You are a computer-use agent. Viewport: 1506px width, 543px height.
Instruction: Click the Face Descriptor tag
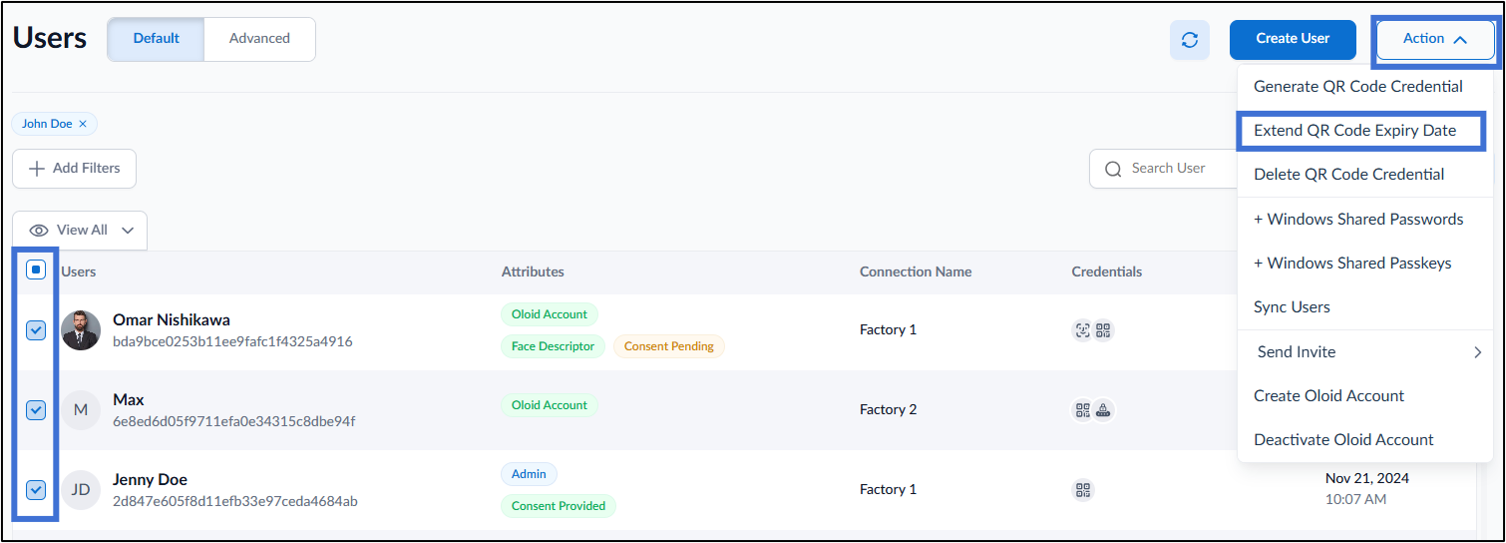[552, 346]
